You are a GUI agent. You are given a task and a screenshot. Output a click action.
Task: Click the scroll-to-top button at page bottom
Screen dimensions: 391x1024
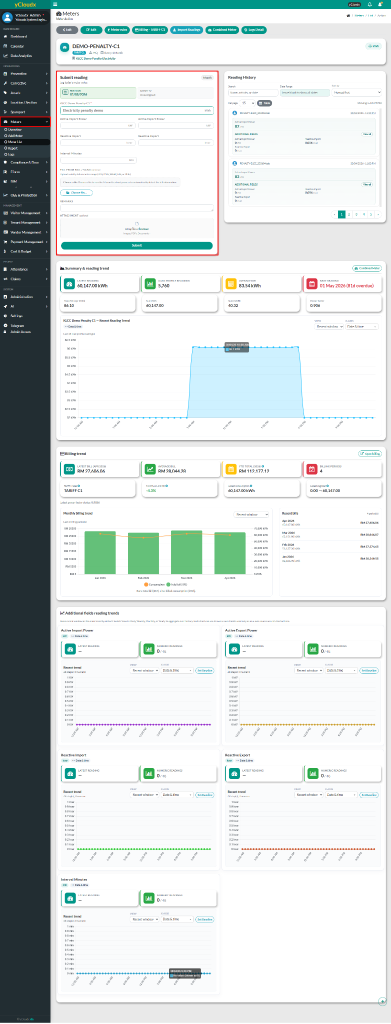pos(382,1000)
